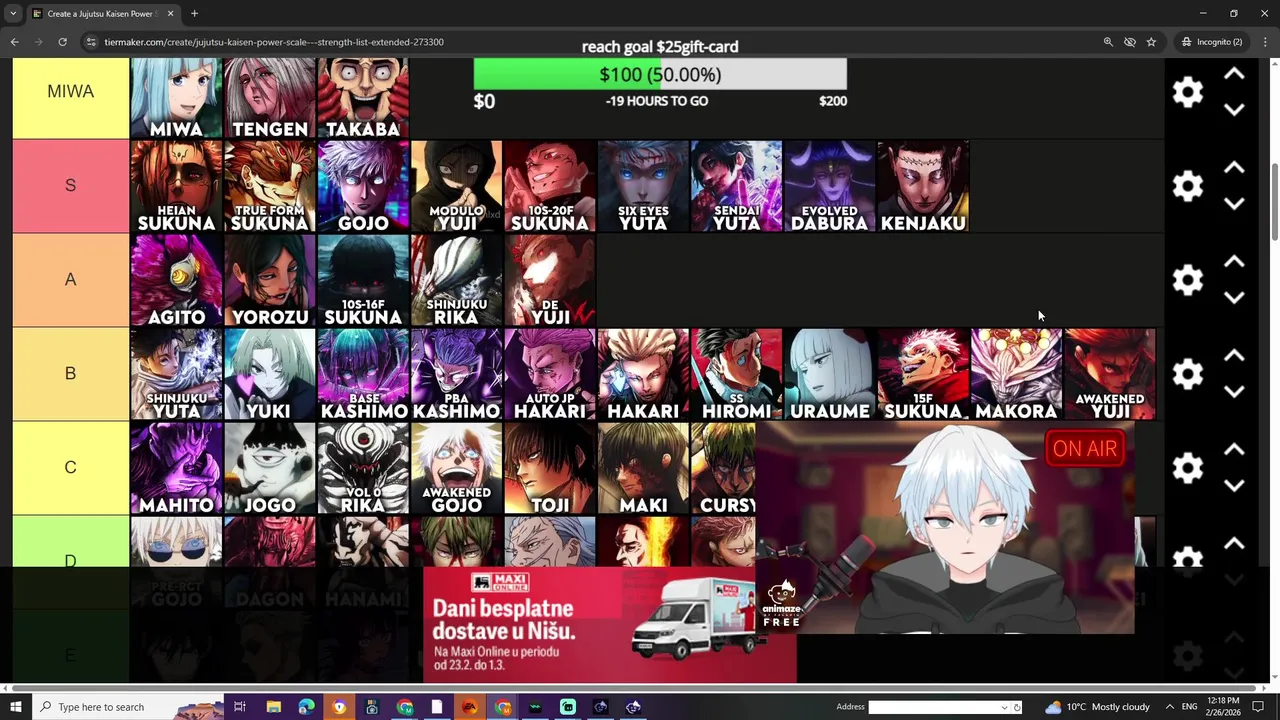The height and width of the screenshot is (720, 1280).
Task: Move the S tier row down
Action: (x=1234, y=204)
